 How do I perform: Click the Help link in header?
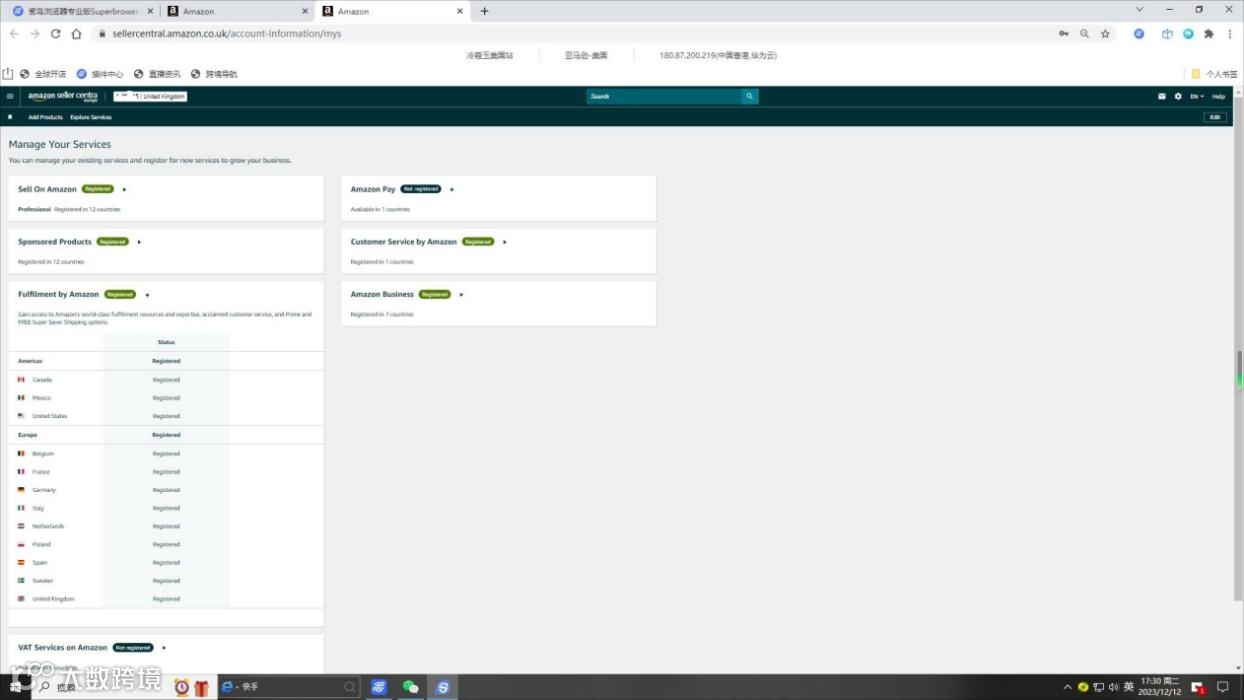[1218, 96]
